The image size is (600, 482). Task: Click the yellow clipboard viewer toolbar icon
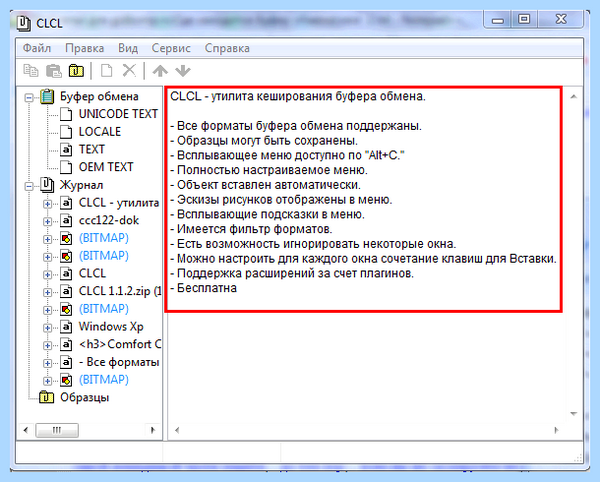(x=76, y=71)
